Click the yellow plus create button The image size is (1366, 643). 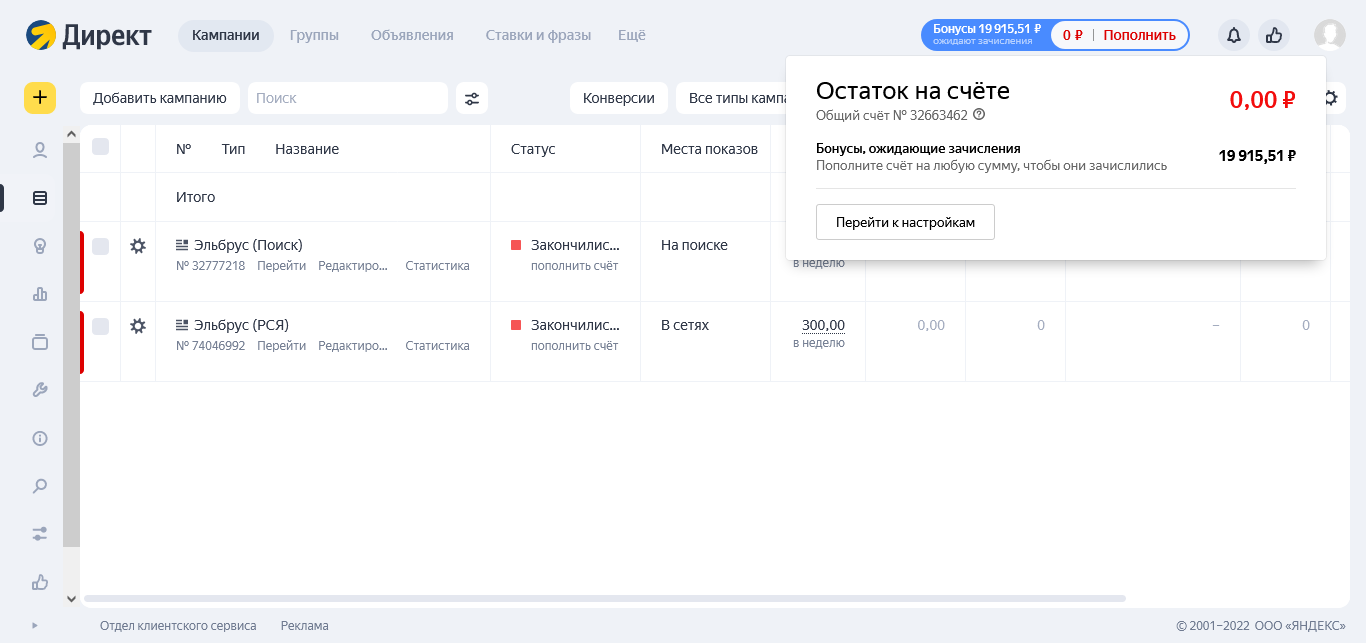40,98
